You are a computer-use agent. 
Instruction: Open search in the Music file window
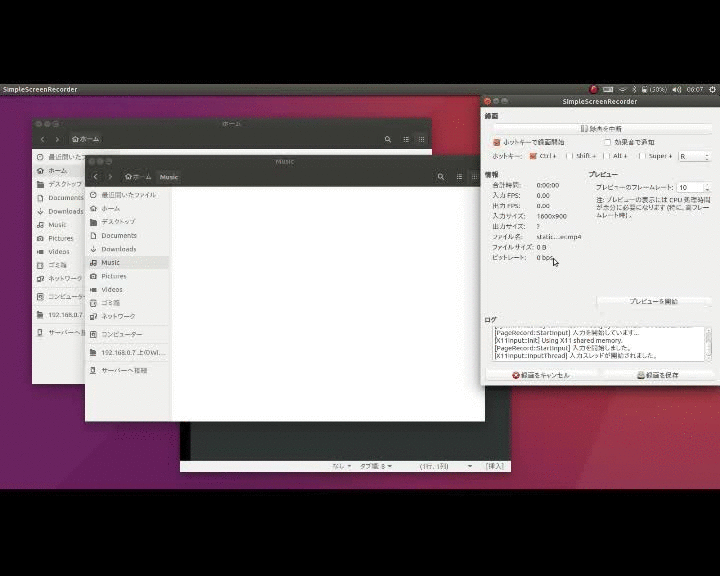coord(441,177)
